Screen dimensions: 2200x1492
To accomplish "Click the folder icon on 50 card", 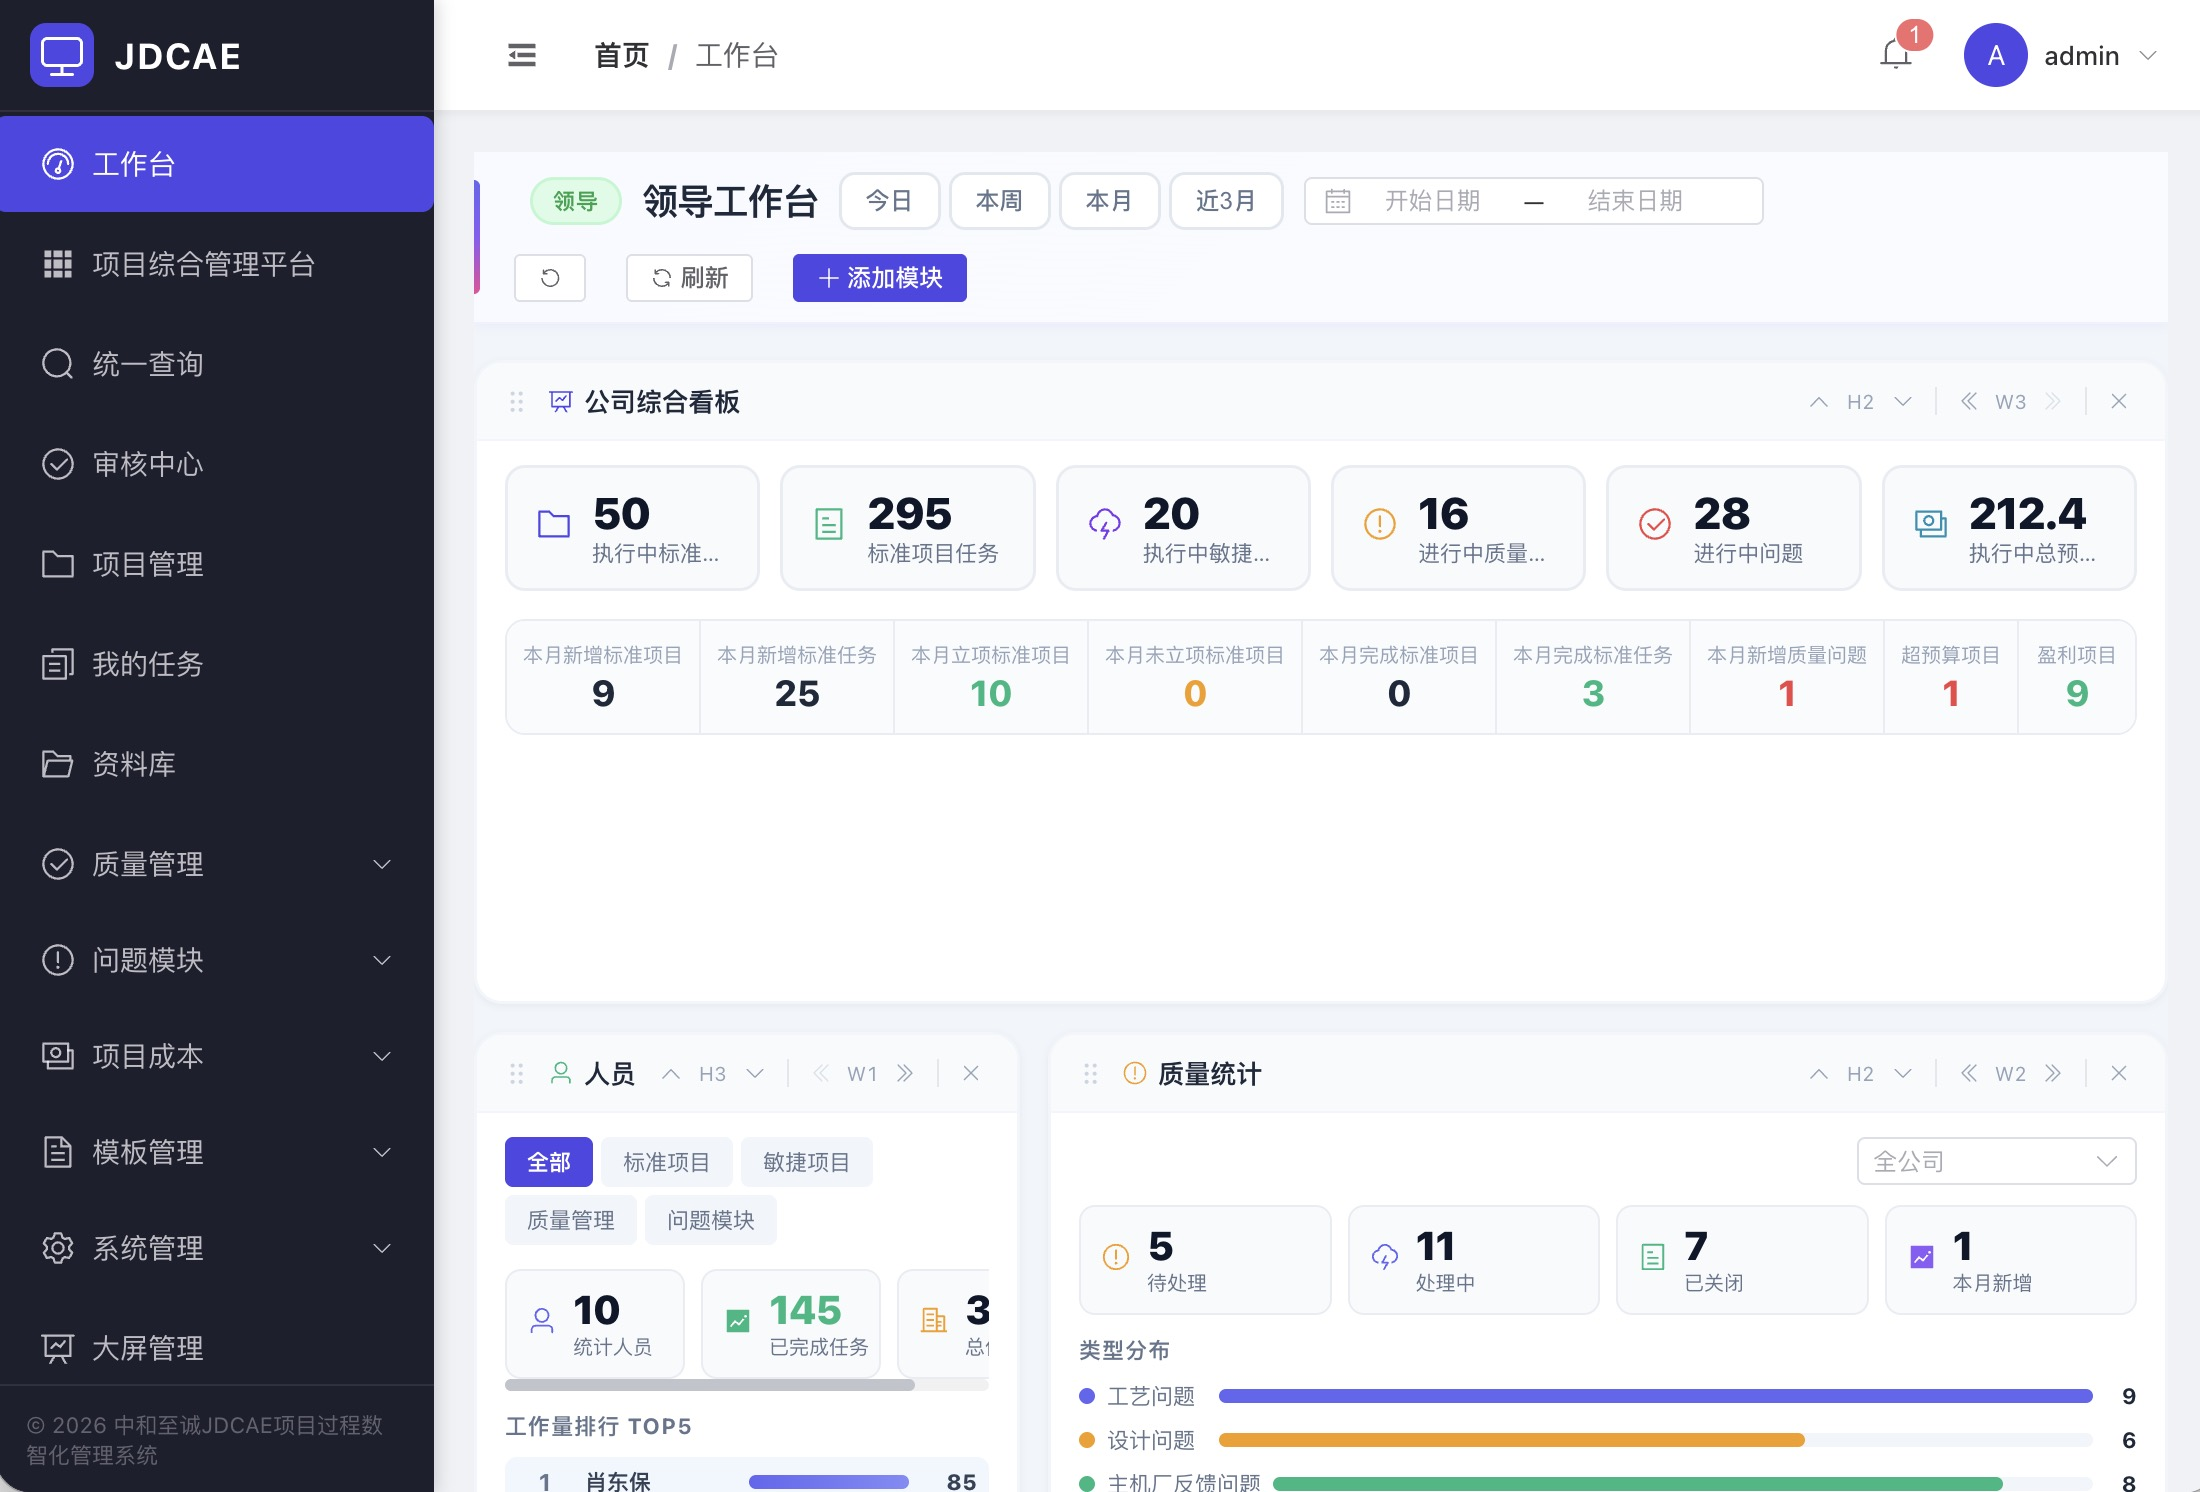I will coord(554,523).
